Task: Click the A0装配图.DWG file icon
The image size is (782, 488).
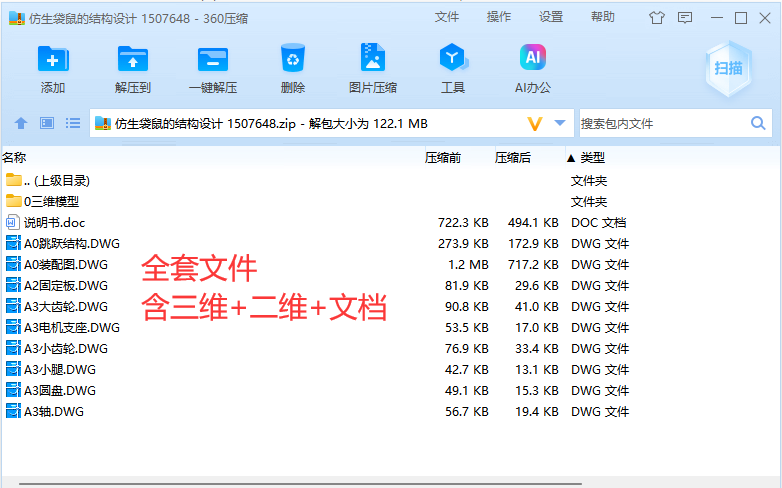Action: 13,264
